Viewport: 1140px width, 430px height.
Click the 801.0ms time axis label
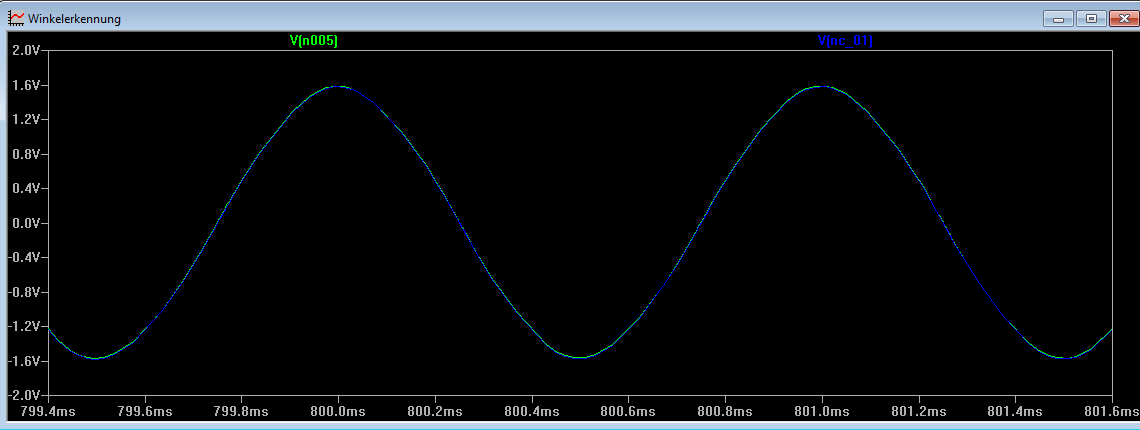(x=822, y=412)
